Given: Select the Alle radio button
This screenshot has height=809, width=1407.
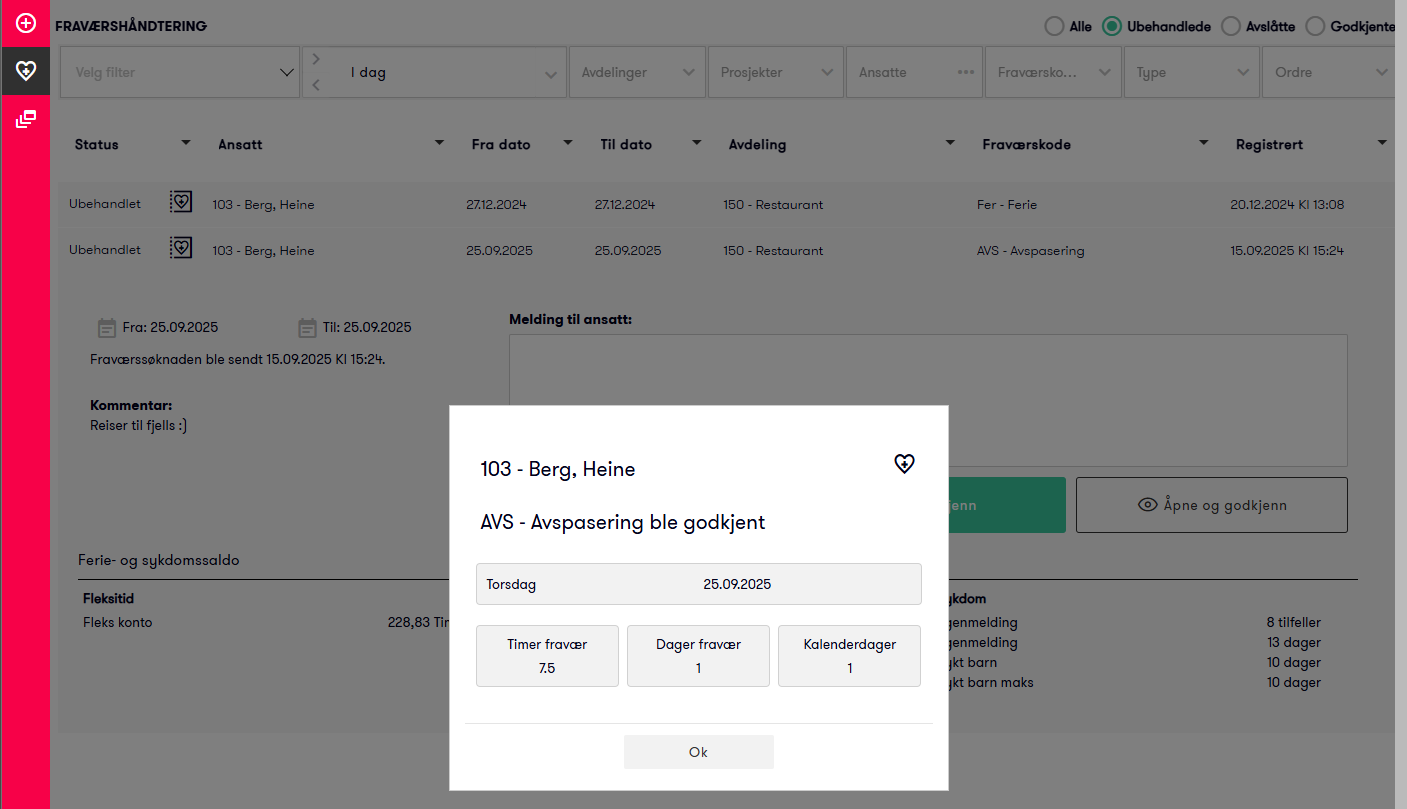Looking at the screenshot, I should (1054, 27).
